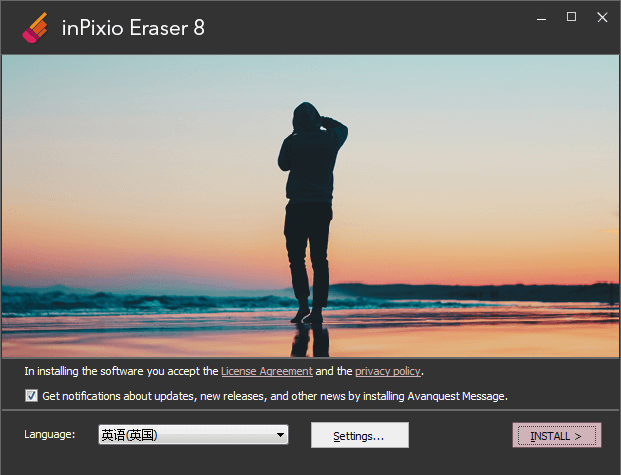Click the beach sunset banner image
Screen dimensions: 621x475
point(310,206)
